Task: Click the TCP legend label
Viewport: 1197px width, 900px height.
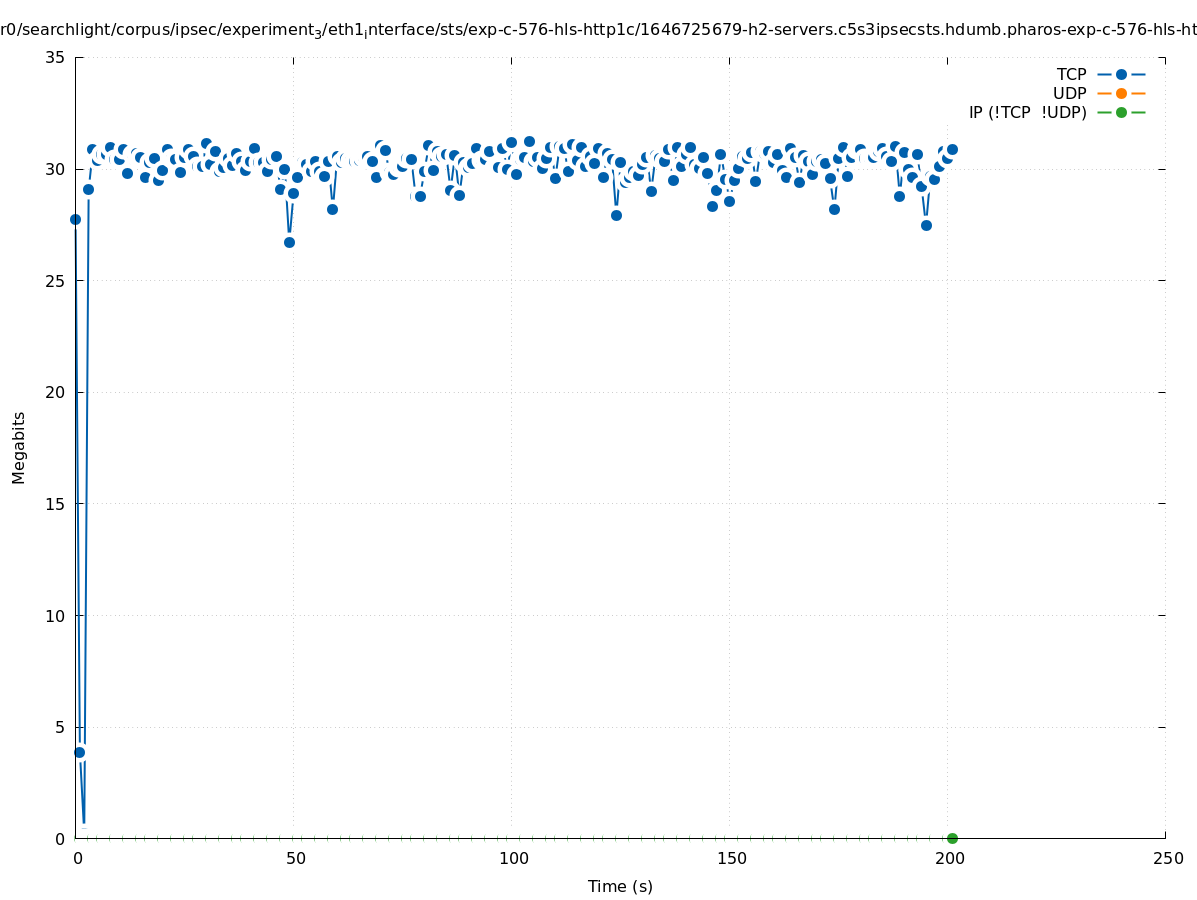Action: [1071, 74]
